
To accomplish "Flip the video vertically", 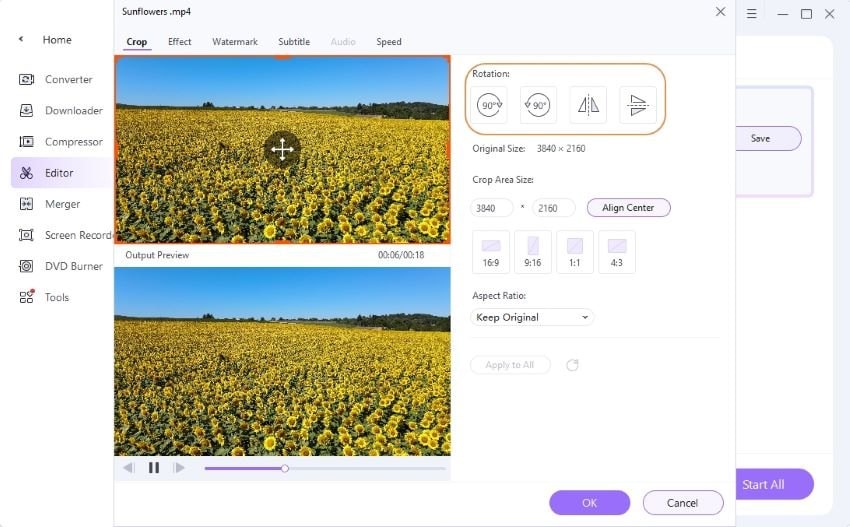I will [x=638, y=105].
